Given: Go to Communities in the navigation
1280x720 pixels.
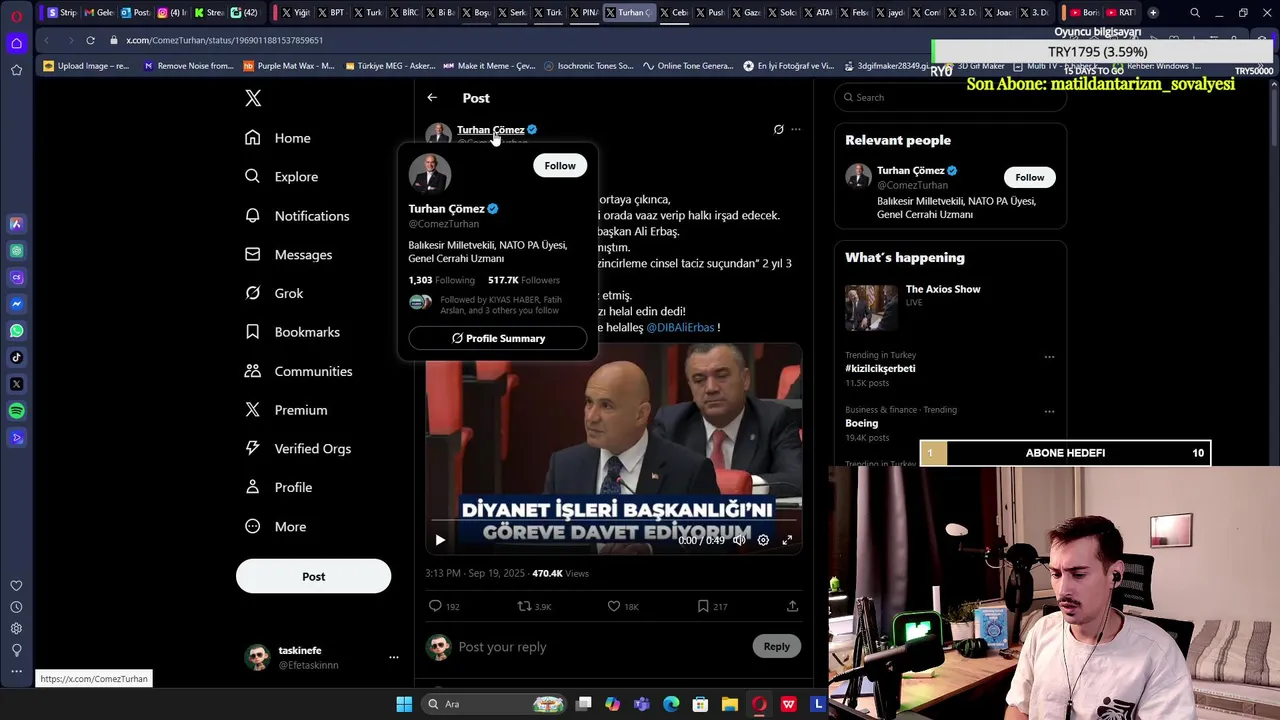Looking at the screenshot, I should 299,371.
